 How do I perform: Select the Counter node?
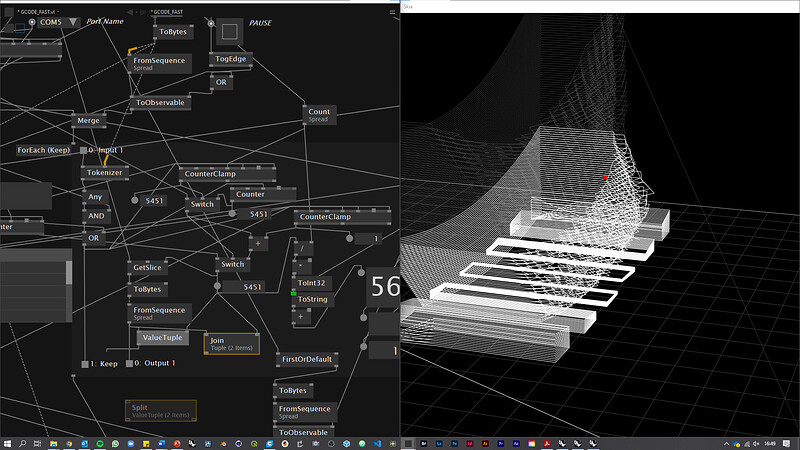point(263,194)
